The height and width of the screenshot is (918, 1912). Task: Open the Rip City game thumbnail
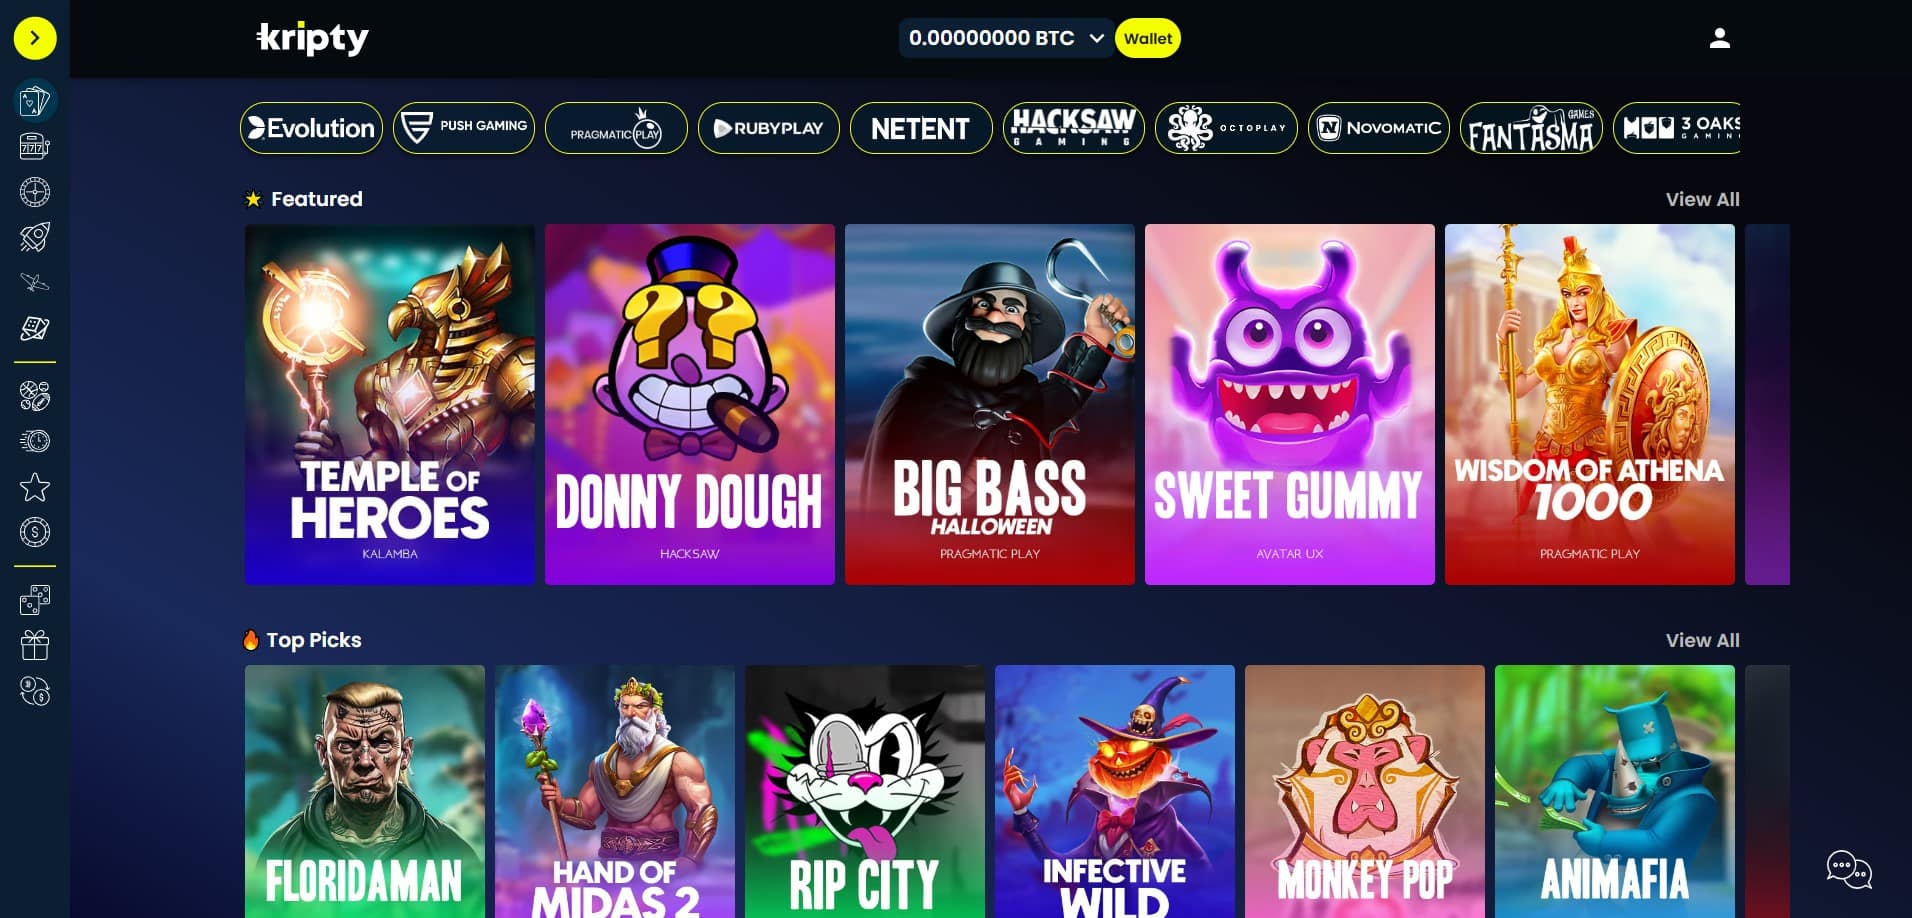(865, 791)
